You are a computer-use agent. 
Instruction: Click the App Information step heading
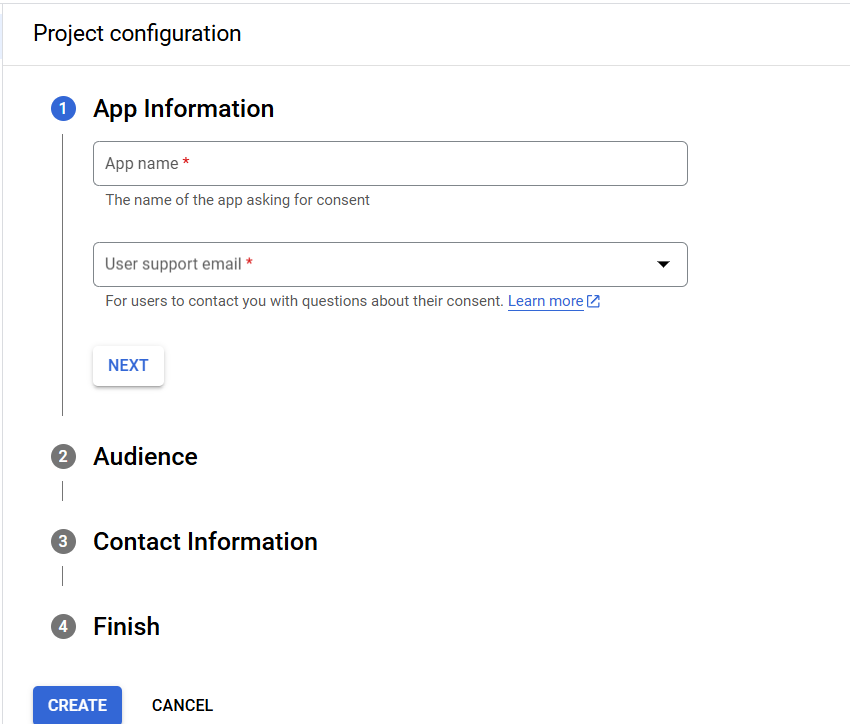(x=183, y=108)
